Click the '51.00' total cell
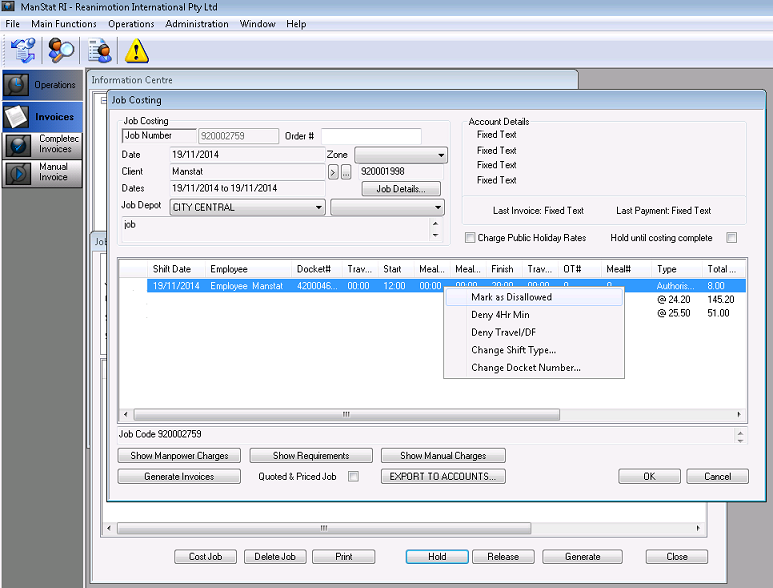 pos(718,313)
